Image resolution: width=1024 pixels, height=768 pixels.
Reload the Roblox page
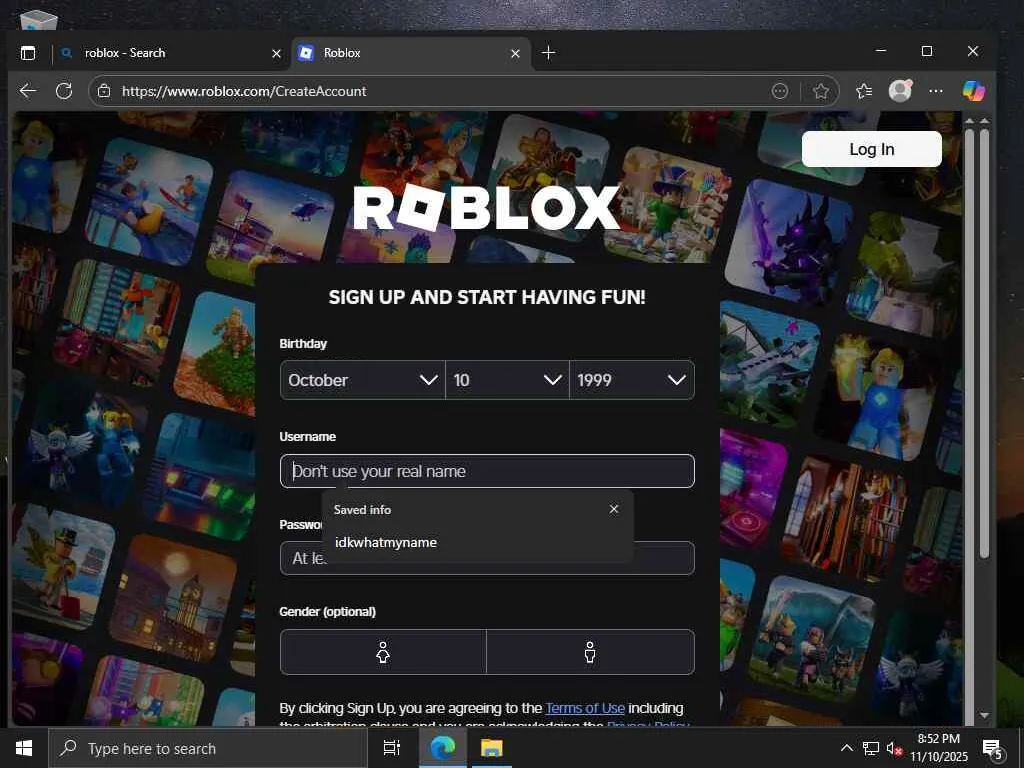click(x=64, y=91)
